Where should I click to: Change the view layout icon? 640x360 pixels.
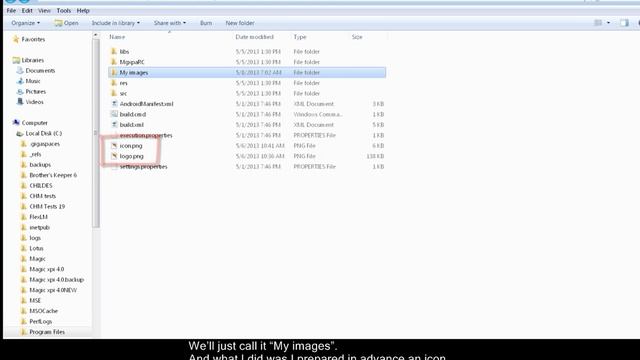click(x=598, y=23)
